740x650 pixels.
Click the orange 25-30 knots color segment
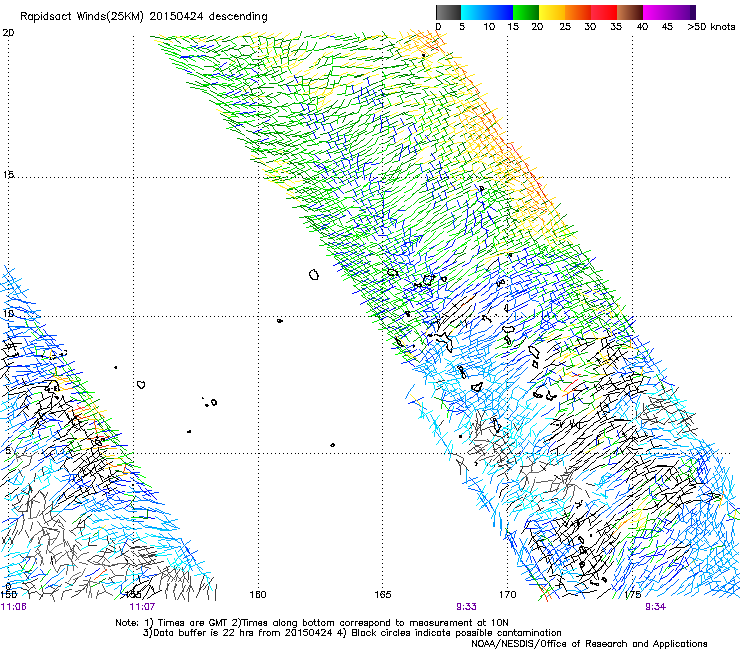pyautogui.click(x=578, y=12)
